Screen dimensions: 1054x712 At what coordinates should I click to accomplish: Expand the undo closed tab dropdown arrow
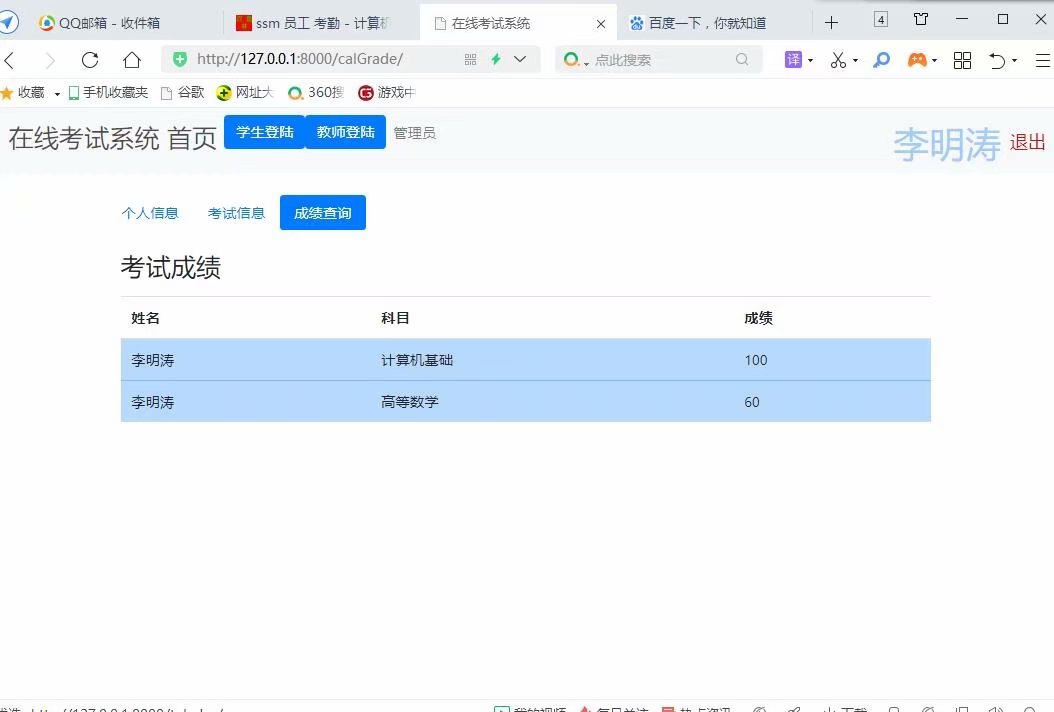pos(1014,61)
